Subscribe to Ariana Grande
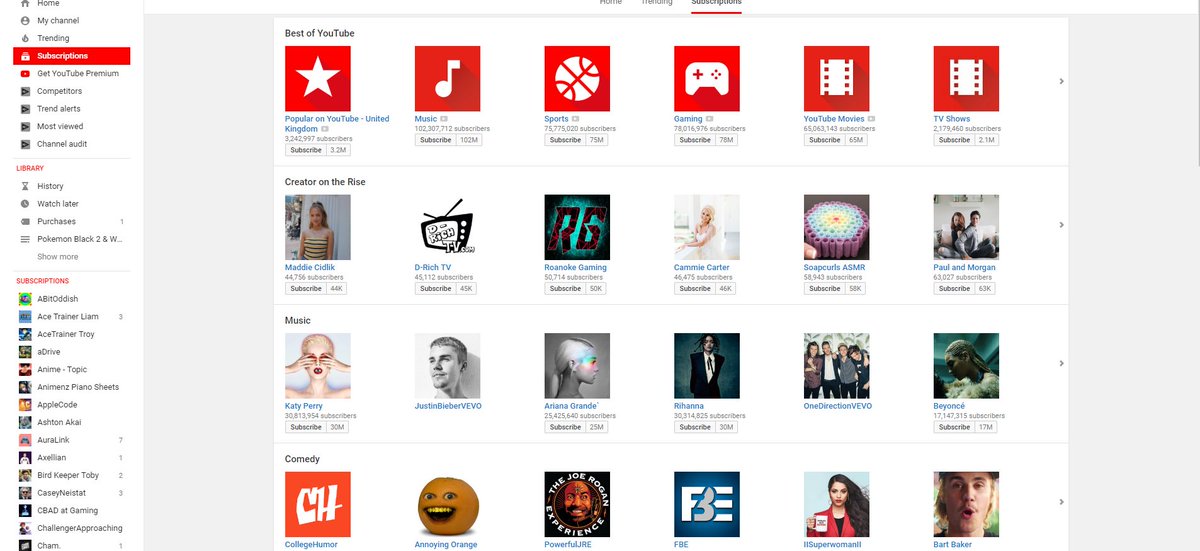This screenshot has height=551, width=1200. pyautogui.click(x=565, y=427)
